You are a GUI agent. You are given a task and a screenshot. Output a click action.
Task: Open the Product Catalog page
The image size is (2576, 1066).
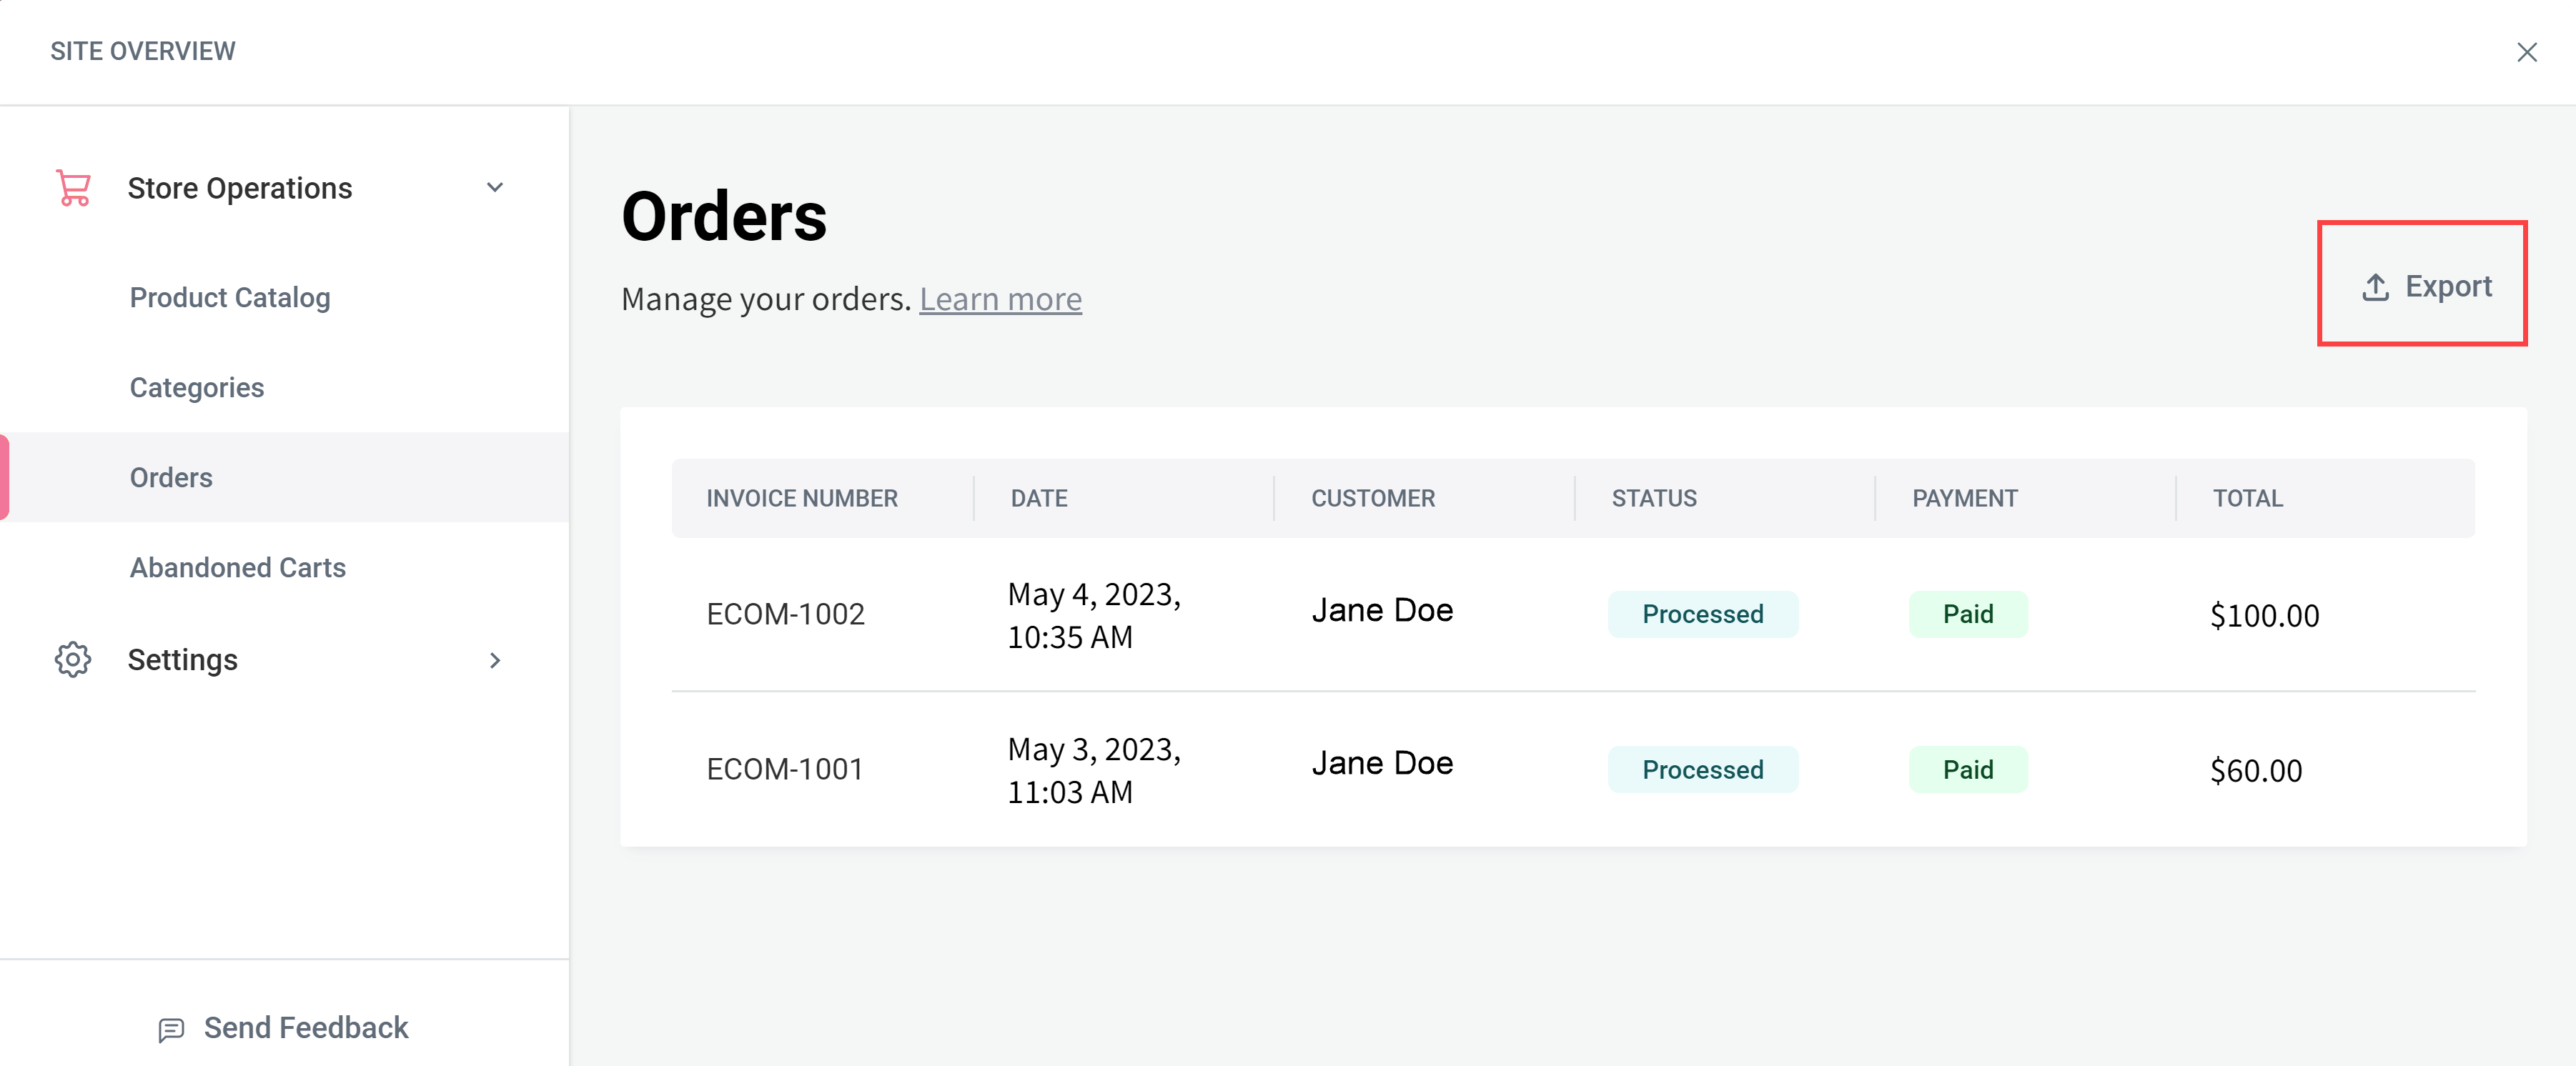tap(230, 297)
